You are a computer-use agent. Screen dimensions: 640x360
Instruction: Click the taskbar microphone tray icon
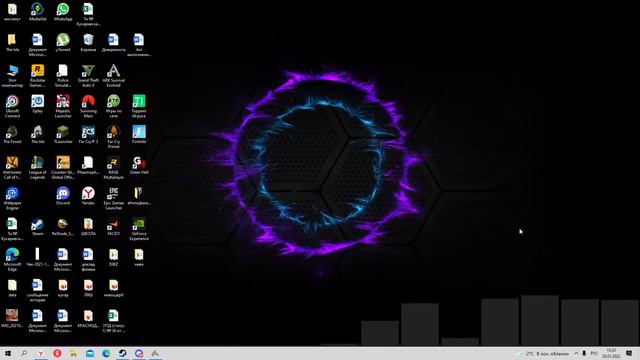pos(584,353)
